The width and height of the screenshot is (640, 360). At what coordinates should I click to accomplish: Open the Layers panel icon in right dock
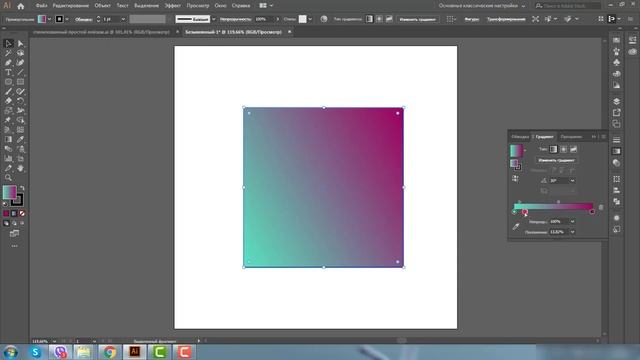coord(616,101)
